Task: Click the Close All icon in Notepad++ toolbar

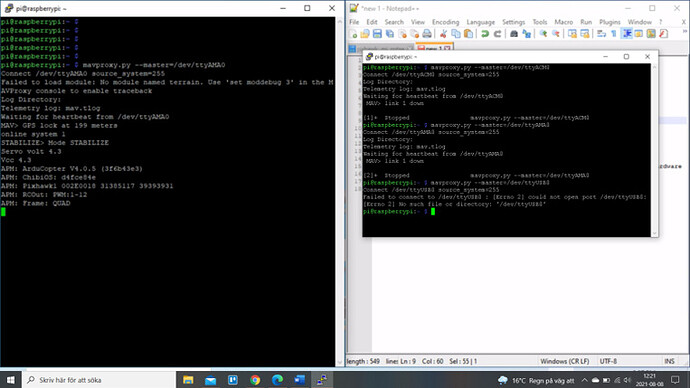Action: [414, 34]
